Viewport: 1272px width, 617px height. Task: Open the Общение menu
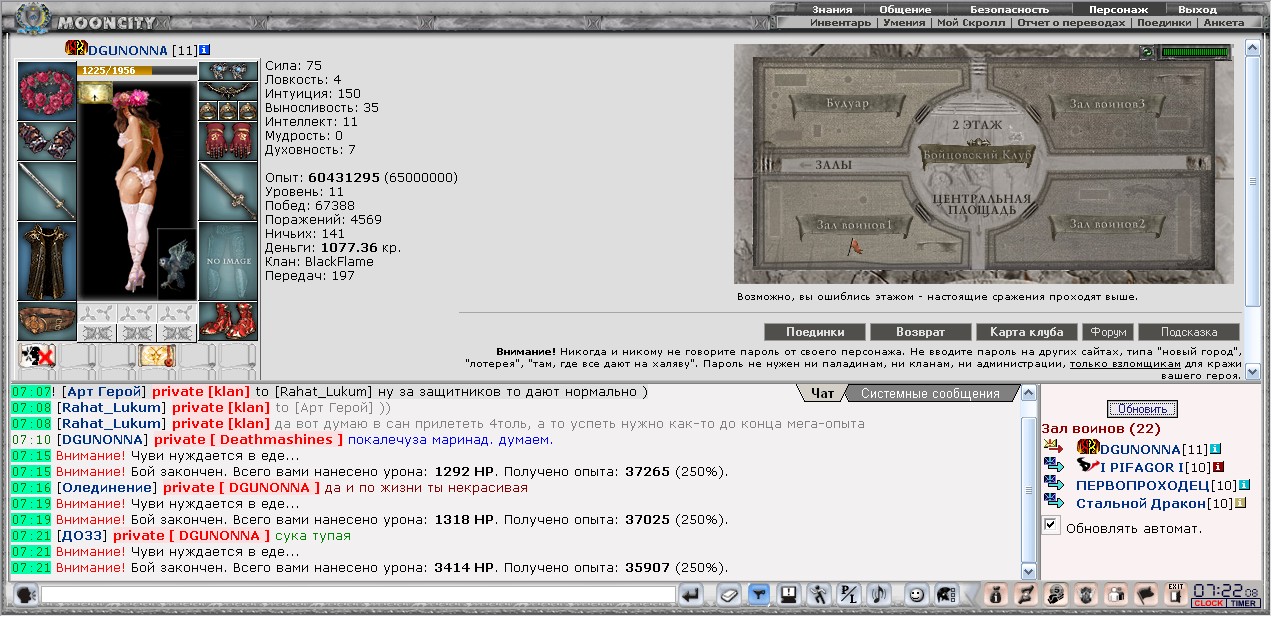tap(905, 9)
